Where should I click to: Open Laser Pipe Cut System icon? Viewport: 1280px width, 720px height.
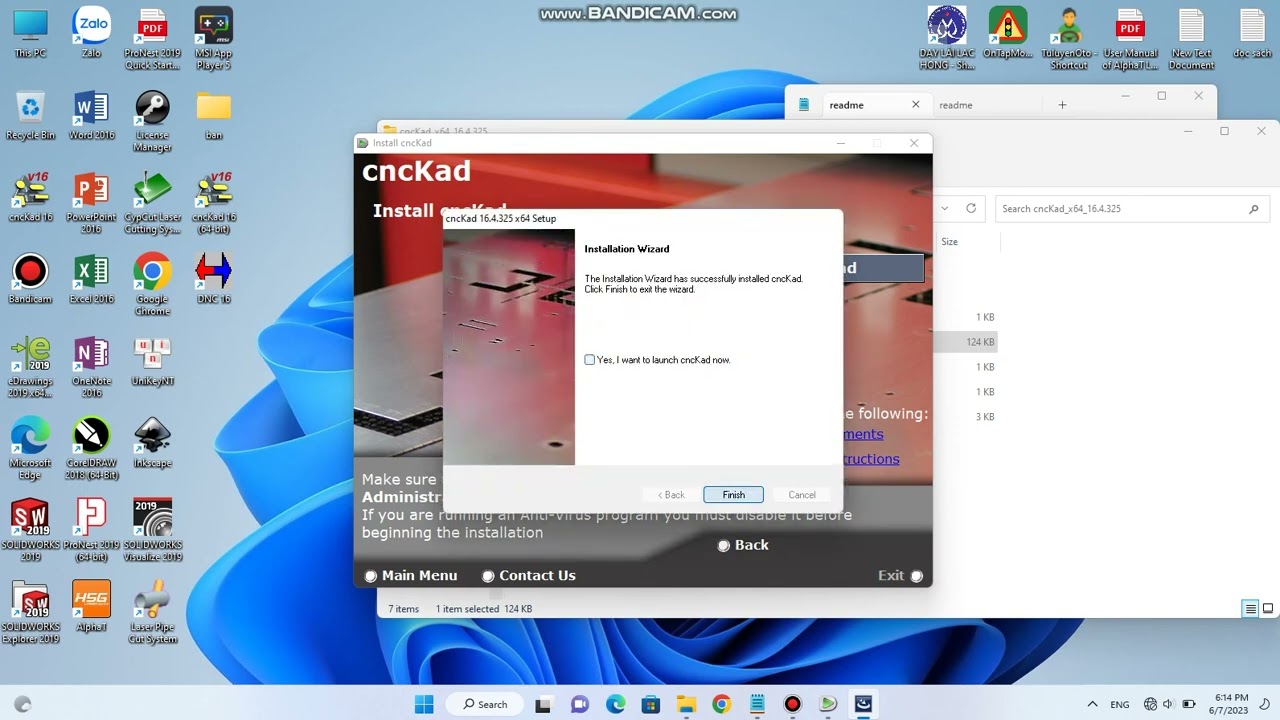click(152, 613)
